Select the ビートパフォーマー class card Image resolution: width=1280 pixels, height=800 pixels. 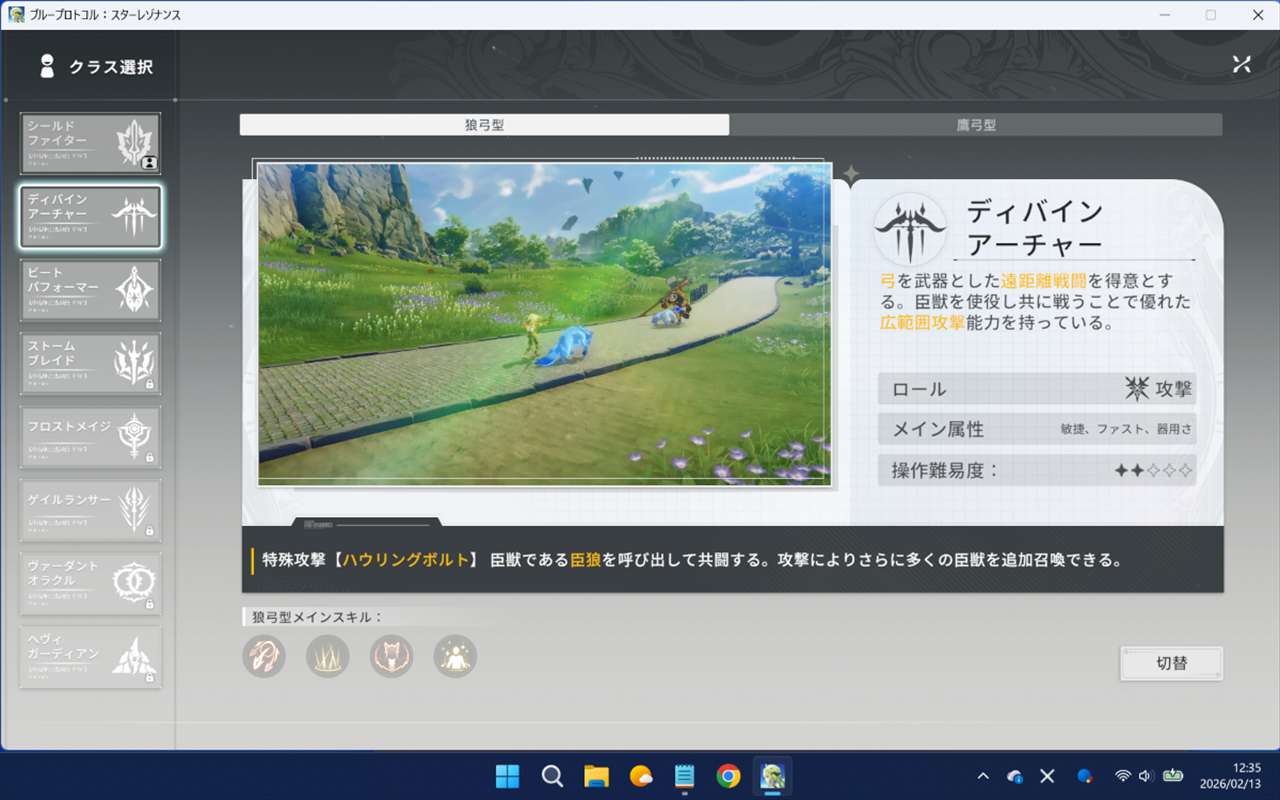click(x=90, y=290)
